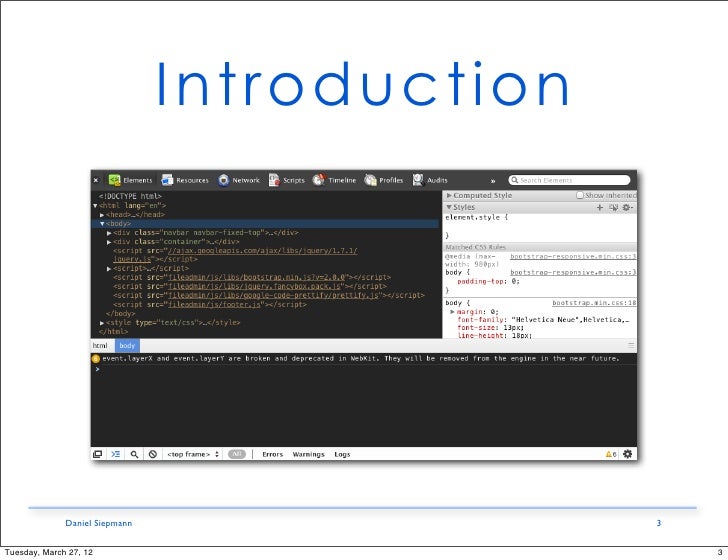Open bootstrap-responsive.min.css link beside body rule

click(x=573, y=273)
